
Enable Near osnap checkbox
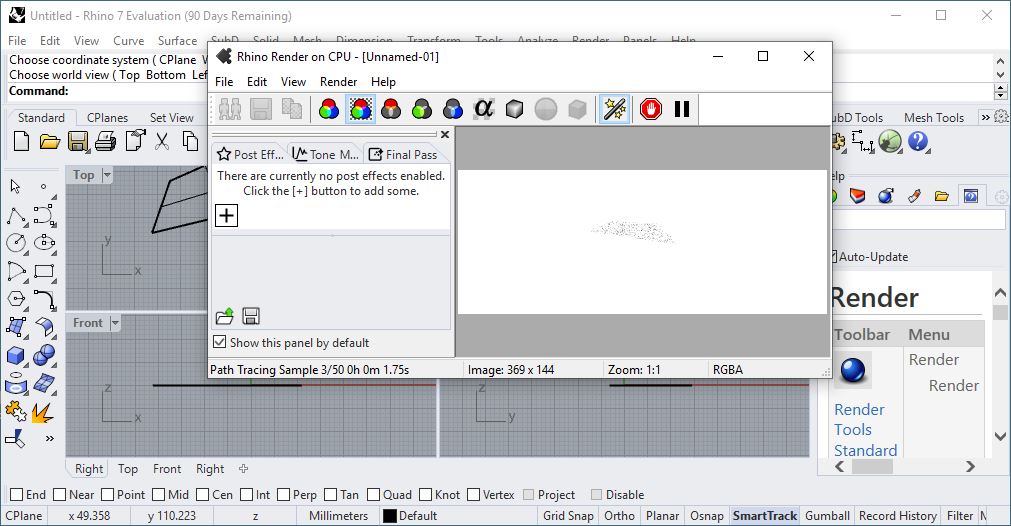(x=59, y=494)
